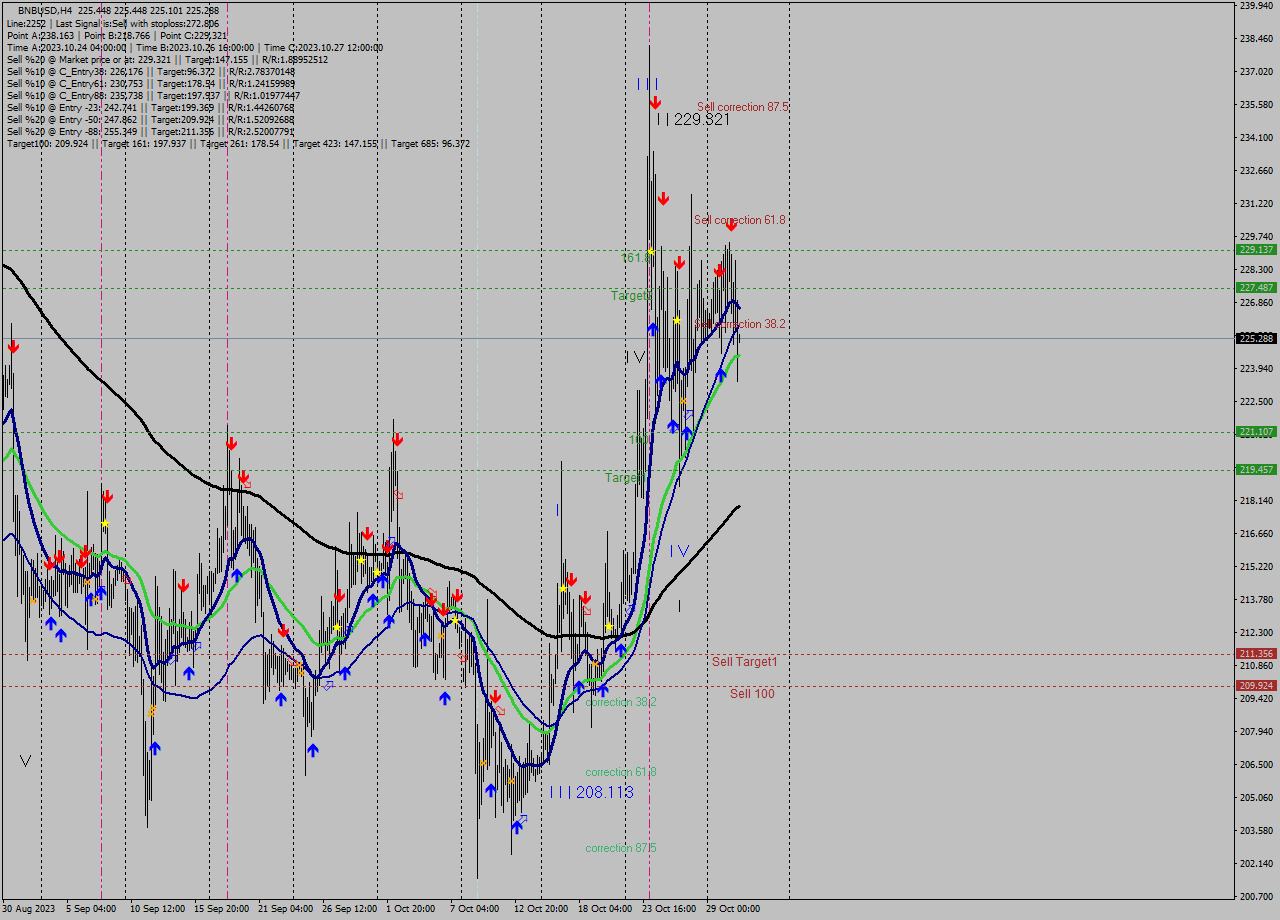
Task: Select the 219.457 green price tag
Action: tap(1256, 470)
